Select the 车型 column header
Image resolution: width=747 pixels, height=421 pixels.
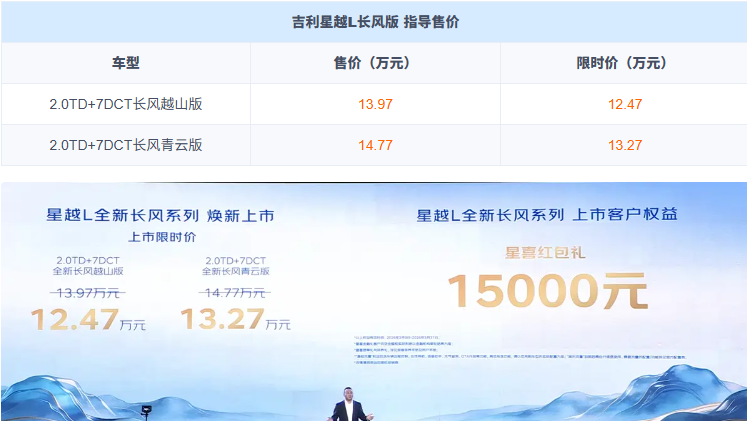pos(125,63)
